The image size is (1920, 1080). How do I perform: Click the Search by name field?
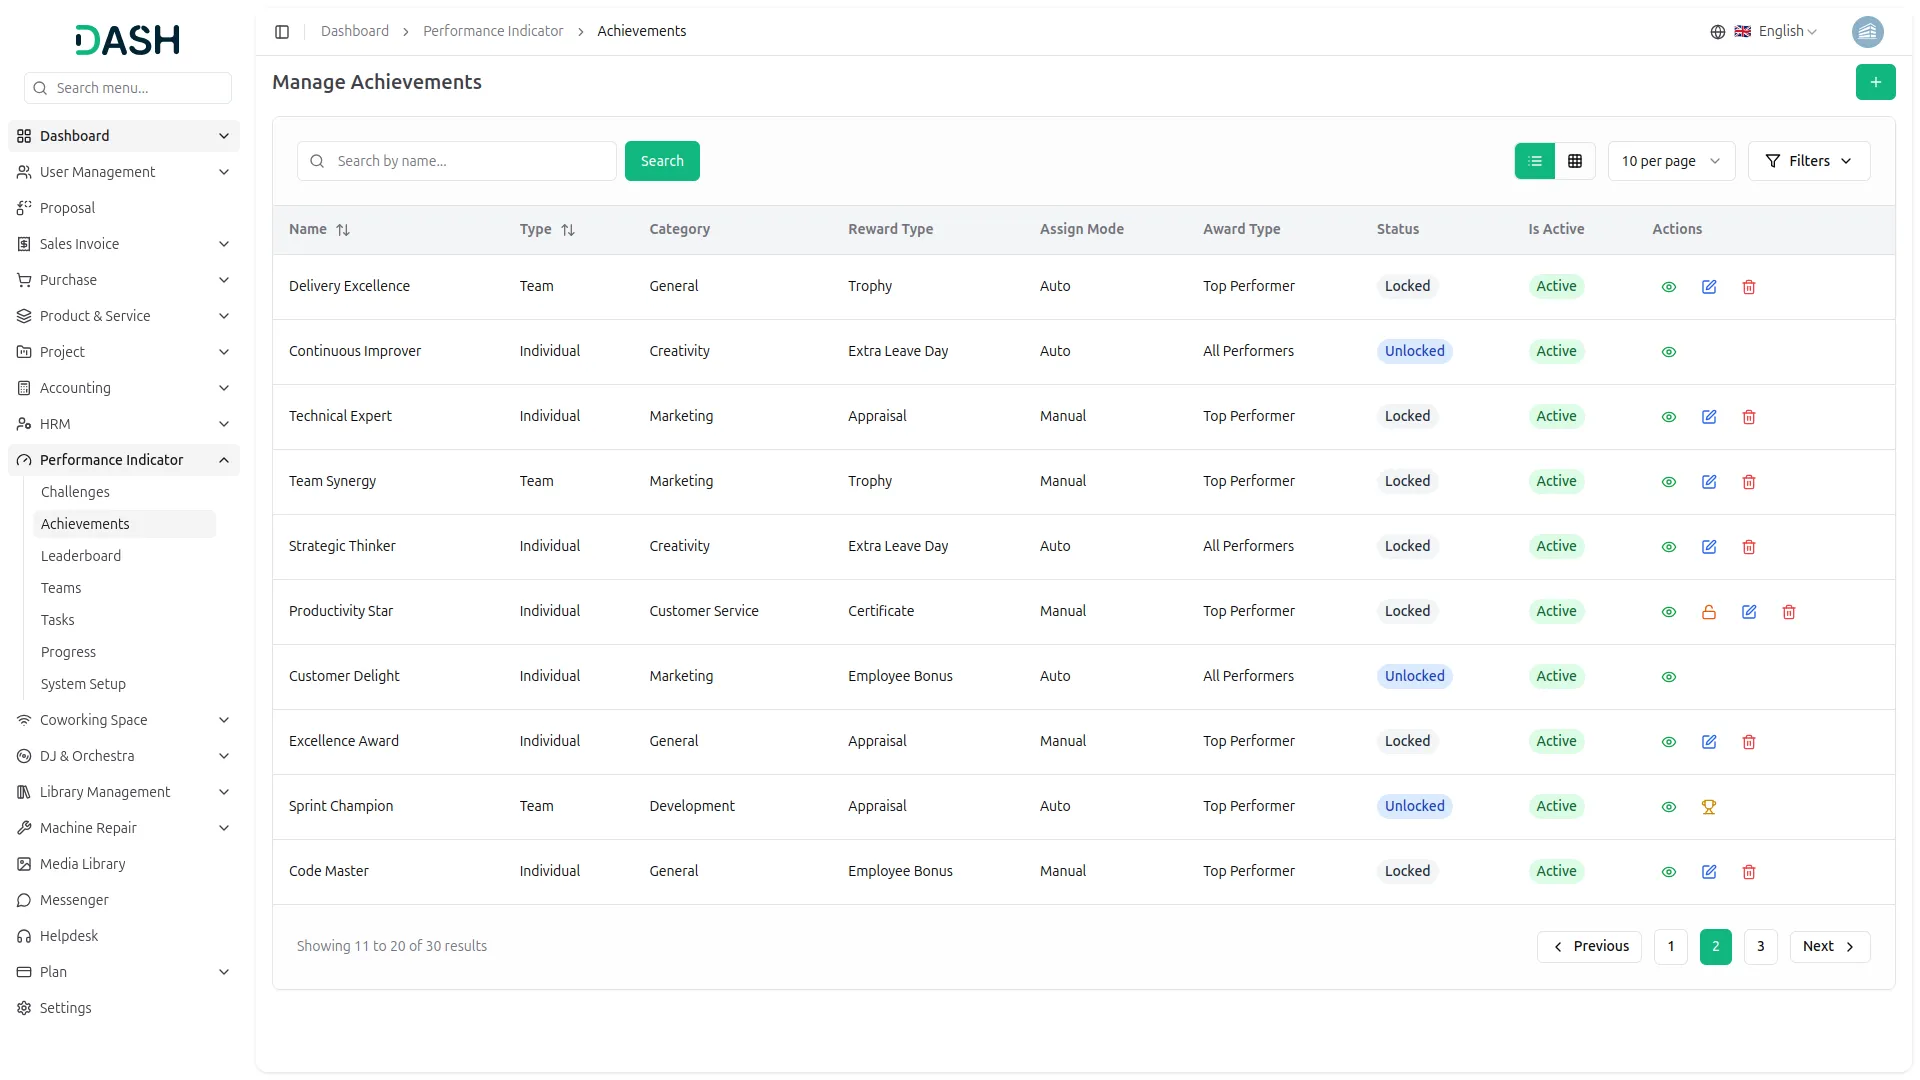[x=470, y=161]
